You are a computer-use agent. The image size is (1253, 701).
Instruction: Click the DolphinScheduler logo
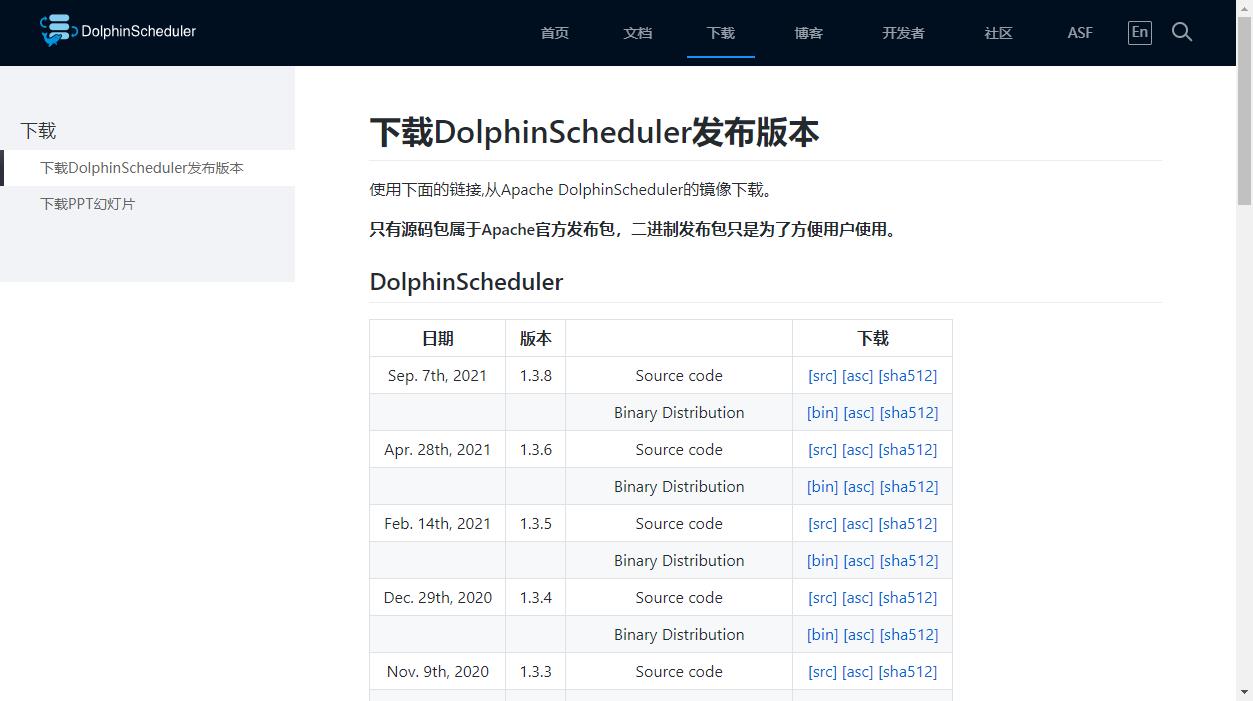[x=117, y=31]
